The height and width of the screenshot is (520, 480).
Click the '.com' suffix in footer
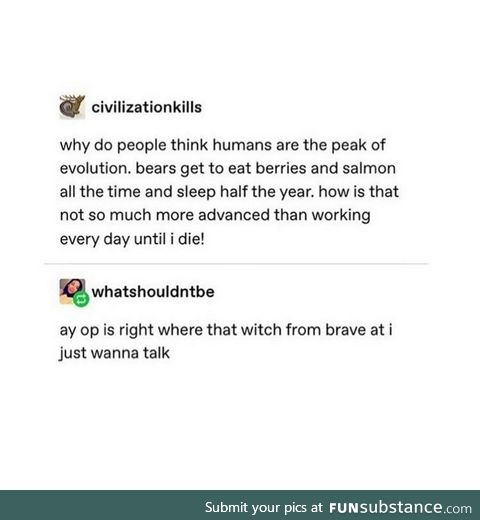click(x=458, y=509)
